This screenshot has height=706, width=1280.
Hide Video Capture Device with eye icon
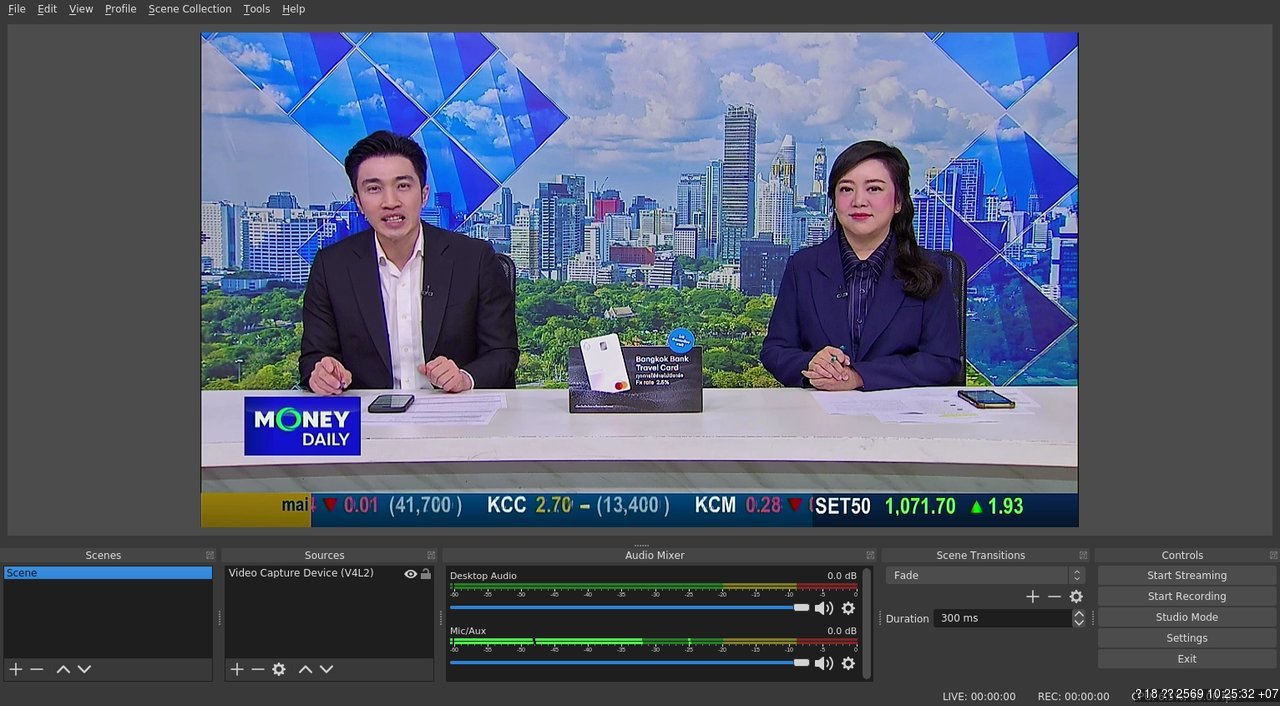[410, 574]
